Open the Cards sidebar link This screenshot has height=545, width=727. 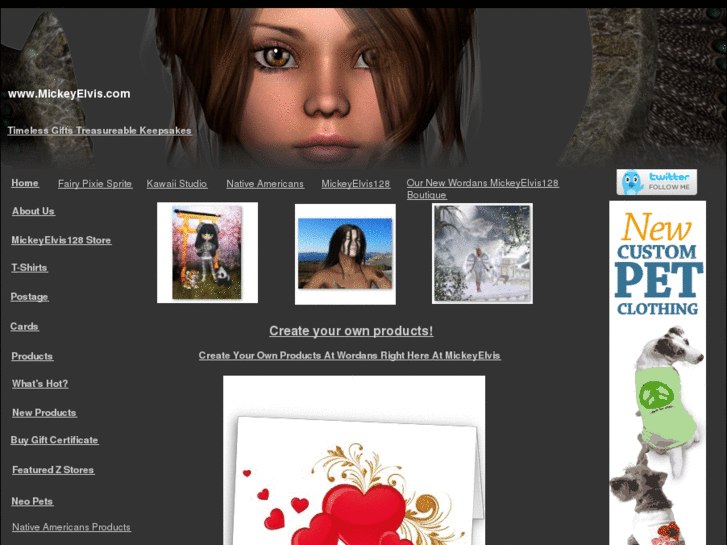point(24,327)
